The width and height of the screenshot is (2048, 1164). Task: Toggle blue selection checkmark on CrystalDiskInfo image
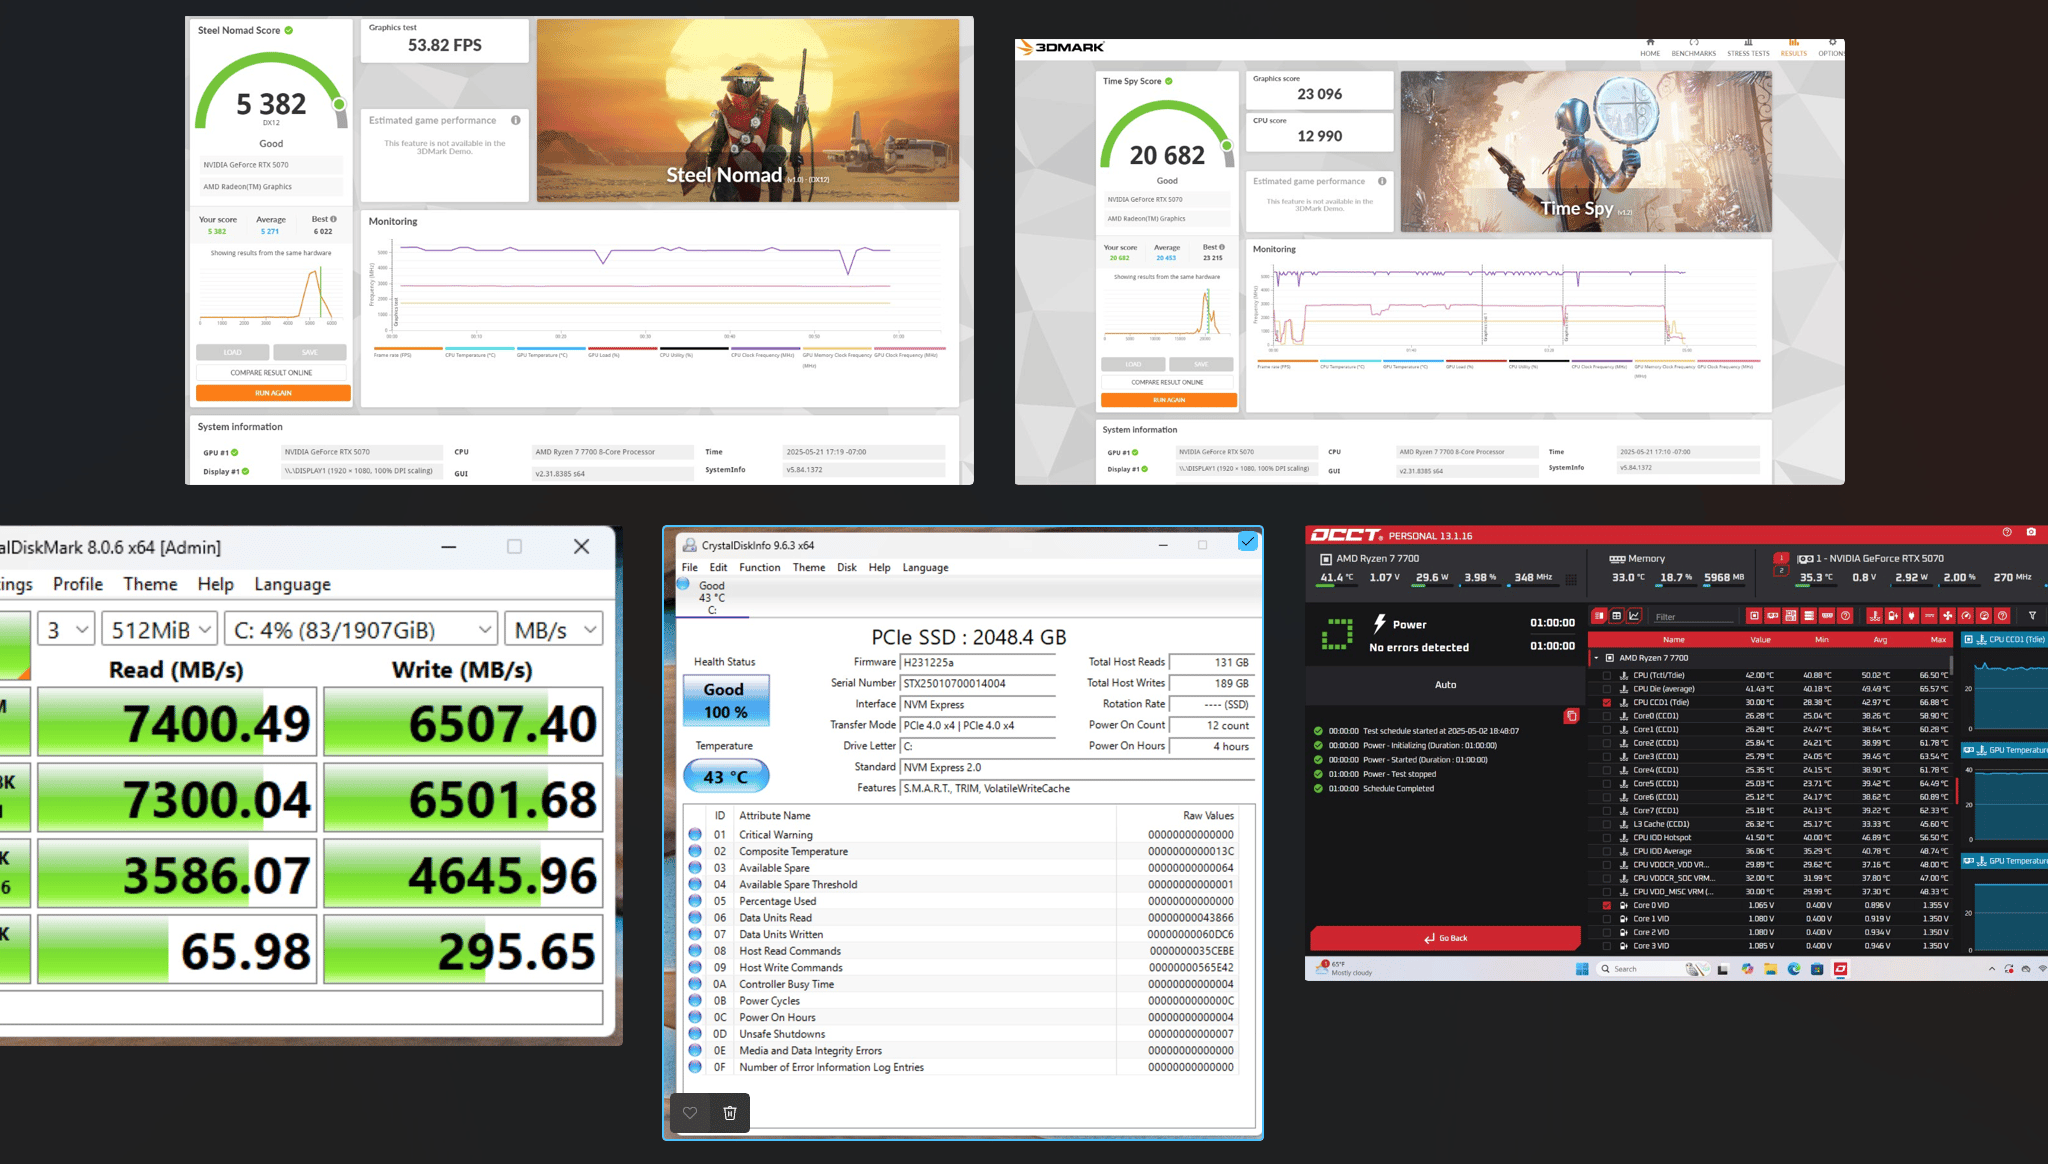coord(1247,541)
